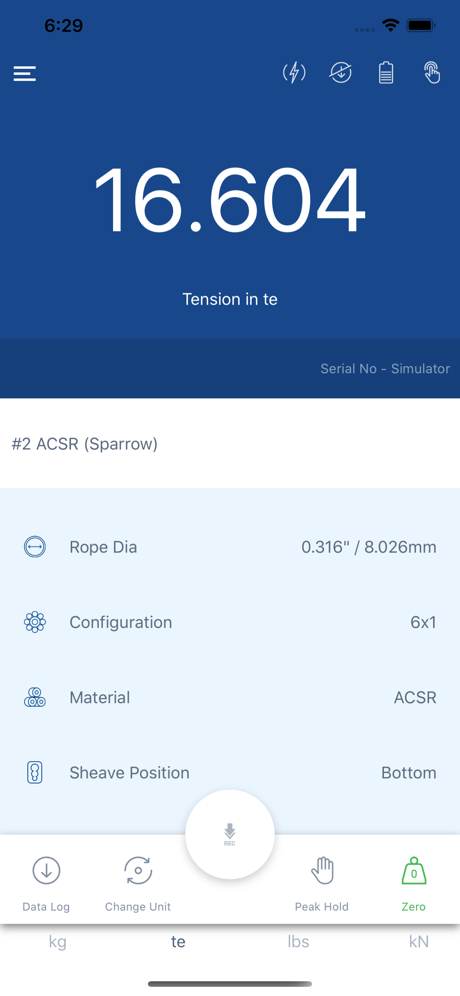Open the hamburger menu

click(x=25, y=74)
